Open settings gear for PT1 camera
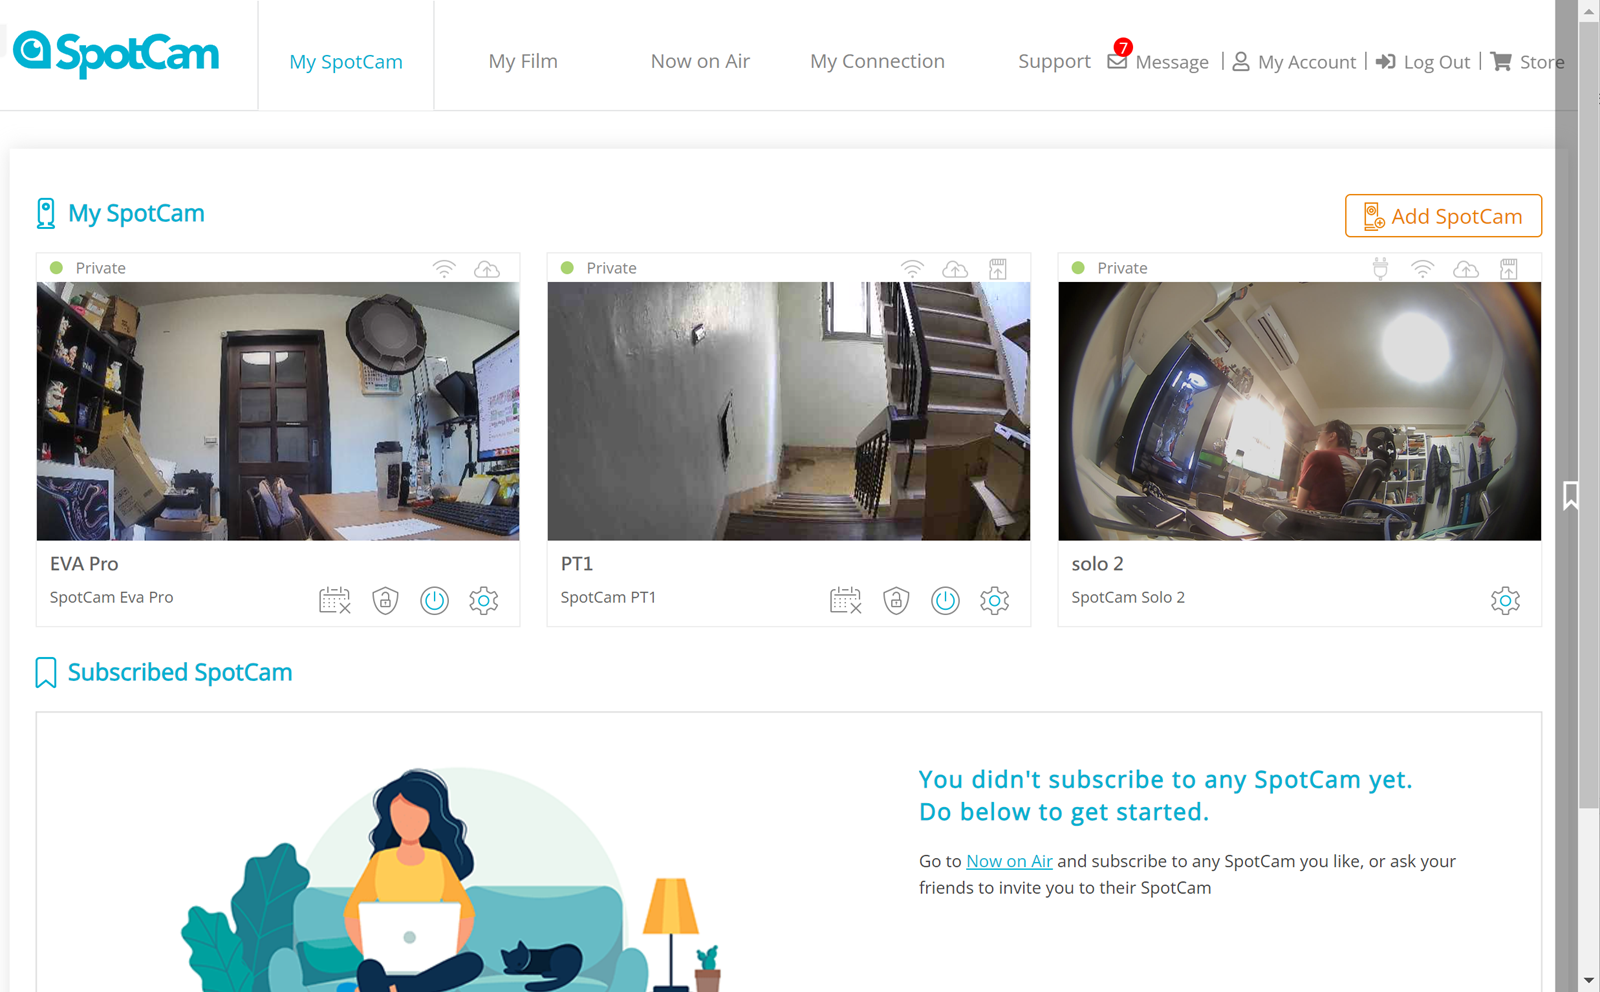The width and height of the screenshot is (1600, 992). (994, 600)
